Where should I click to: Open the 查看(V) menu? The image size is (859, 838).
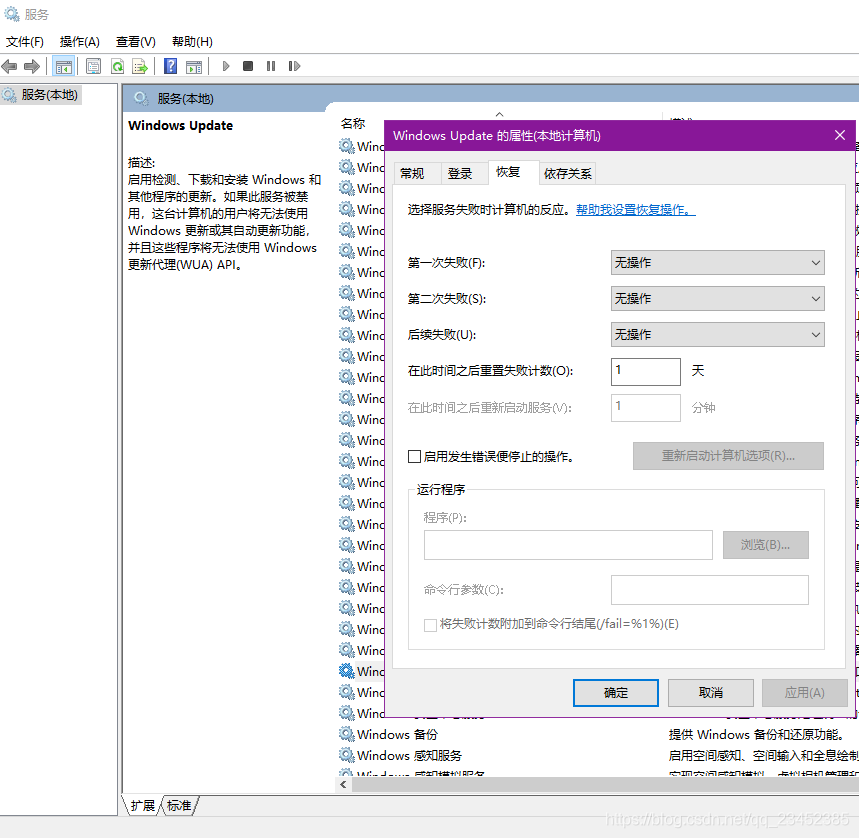point(135,42)
